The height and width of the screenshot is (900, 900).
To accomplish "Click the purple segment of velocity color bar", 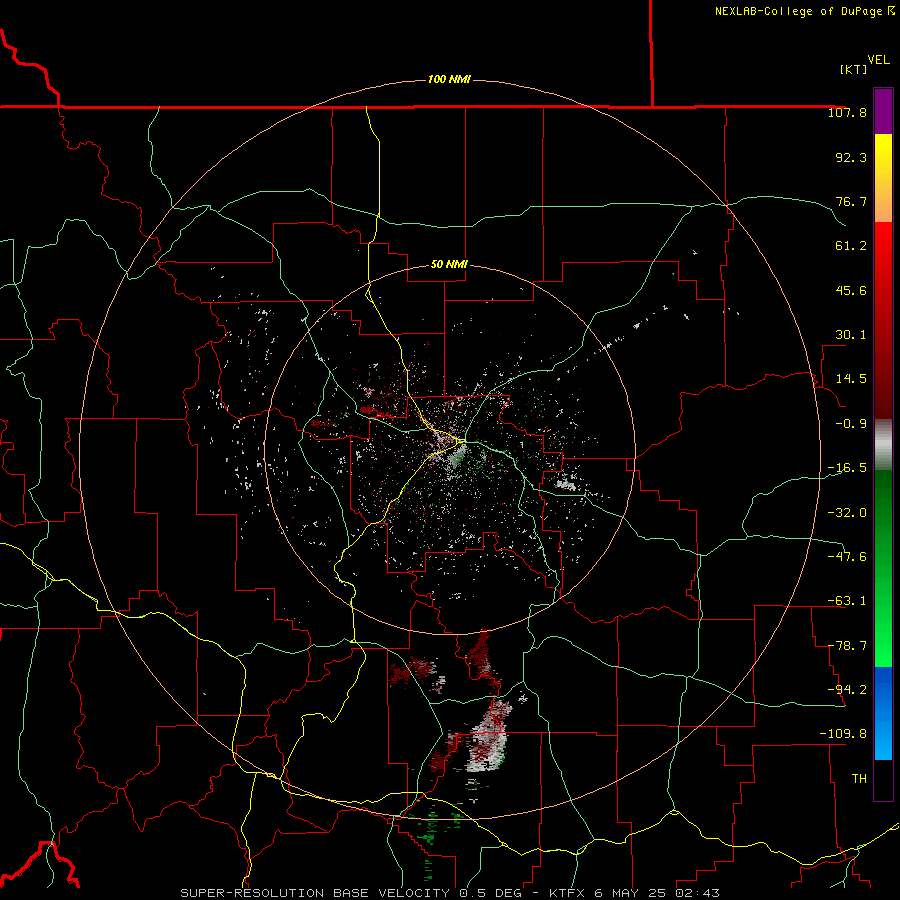I will (x=883, y=111).
